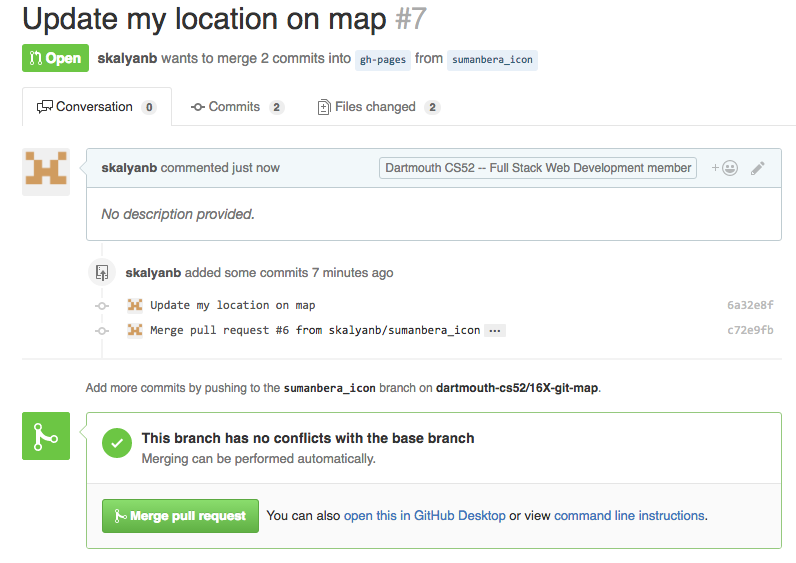
Task: Click the pull request title text
Action: point(204,19)
